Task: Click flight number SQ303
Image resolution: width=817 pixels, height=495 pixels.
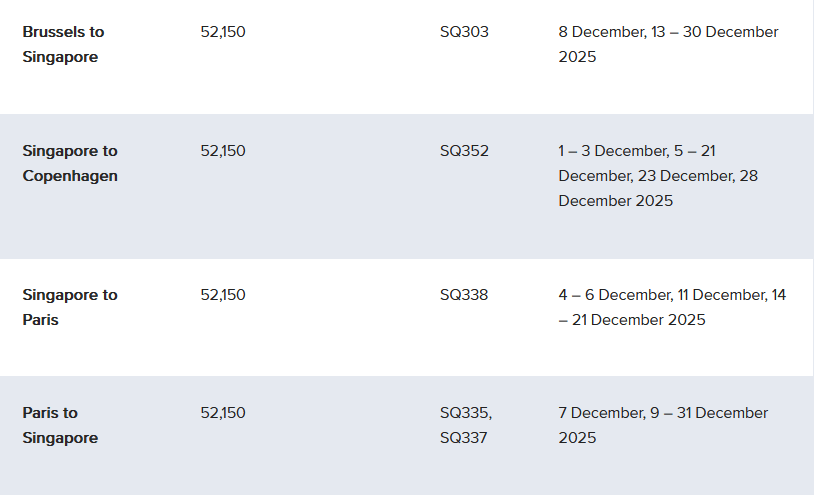Action: 464,32
